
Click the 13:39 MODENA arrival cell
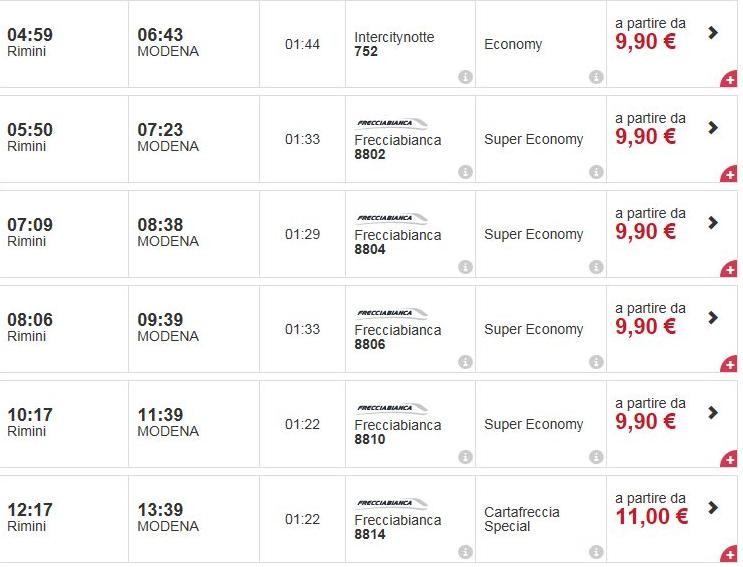(168, 518)
